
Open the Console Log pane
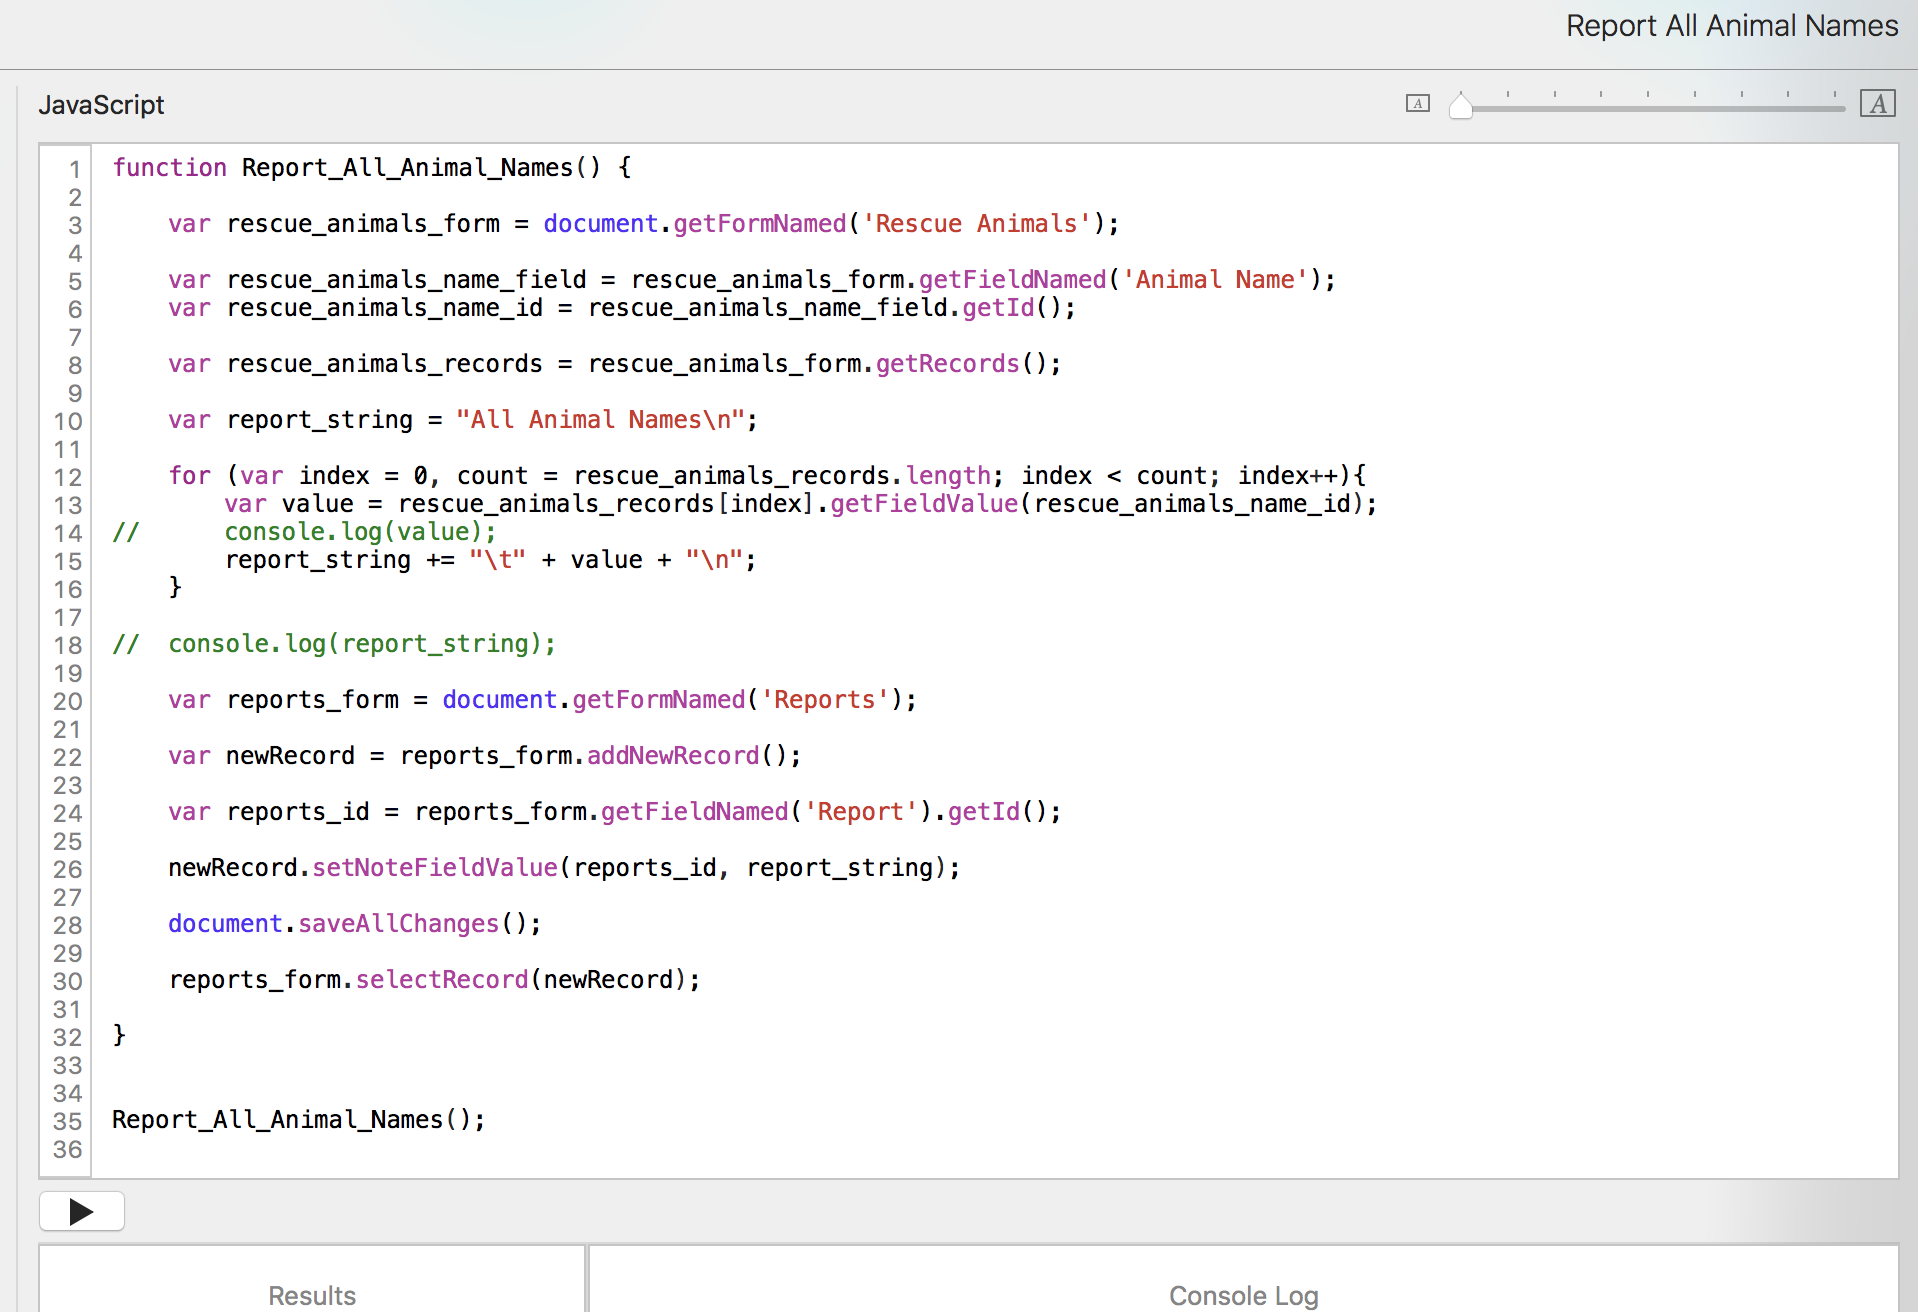point(1243,1295)
